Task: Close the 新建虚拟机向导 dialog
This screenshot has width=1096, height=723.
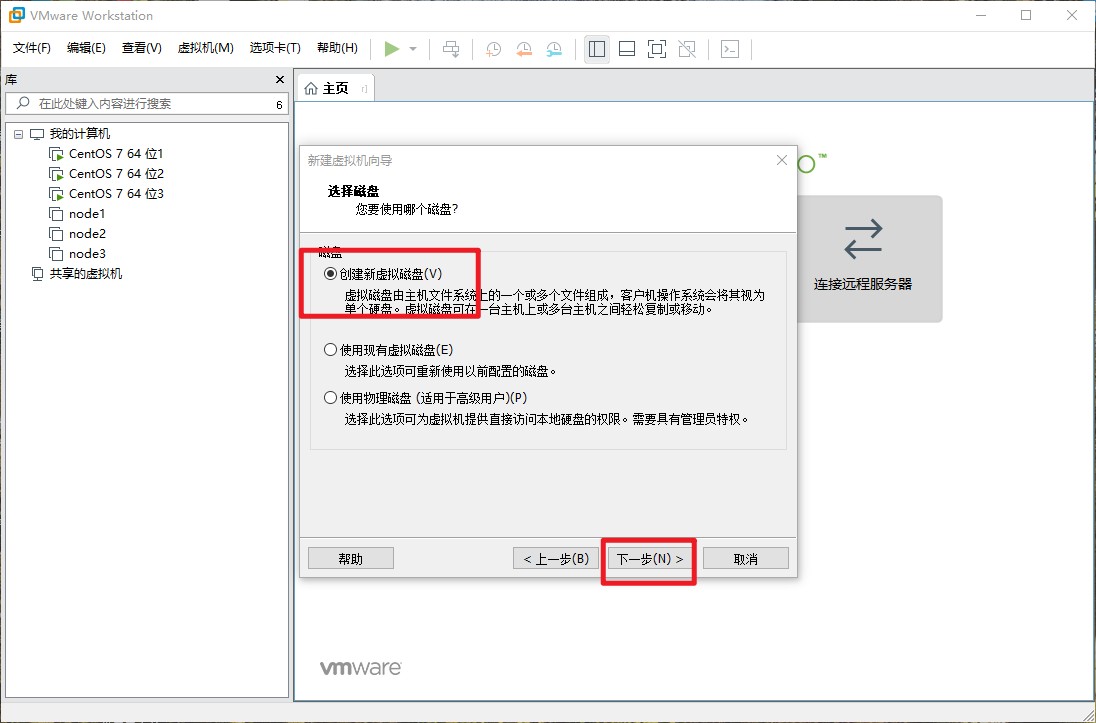Action: point(781,160)
